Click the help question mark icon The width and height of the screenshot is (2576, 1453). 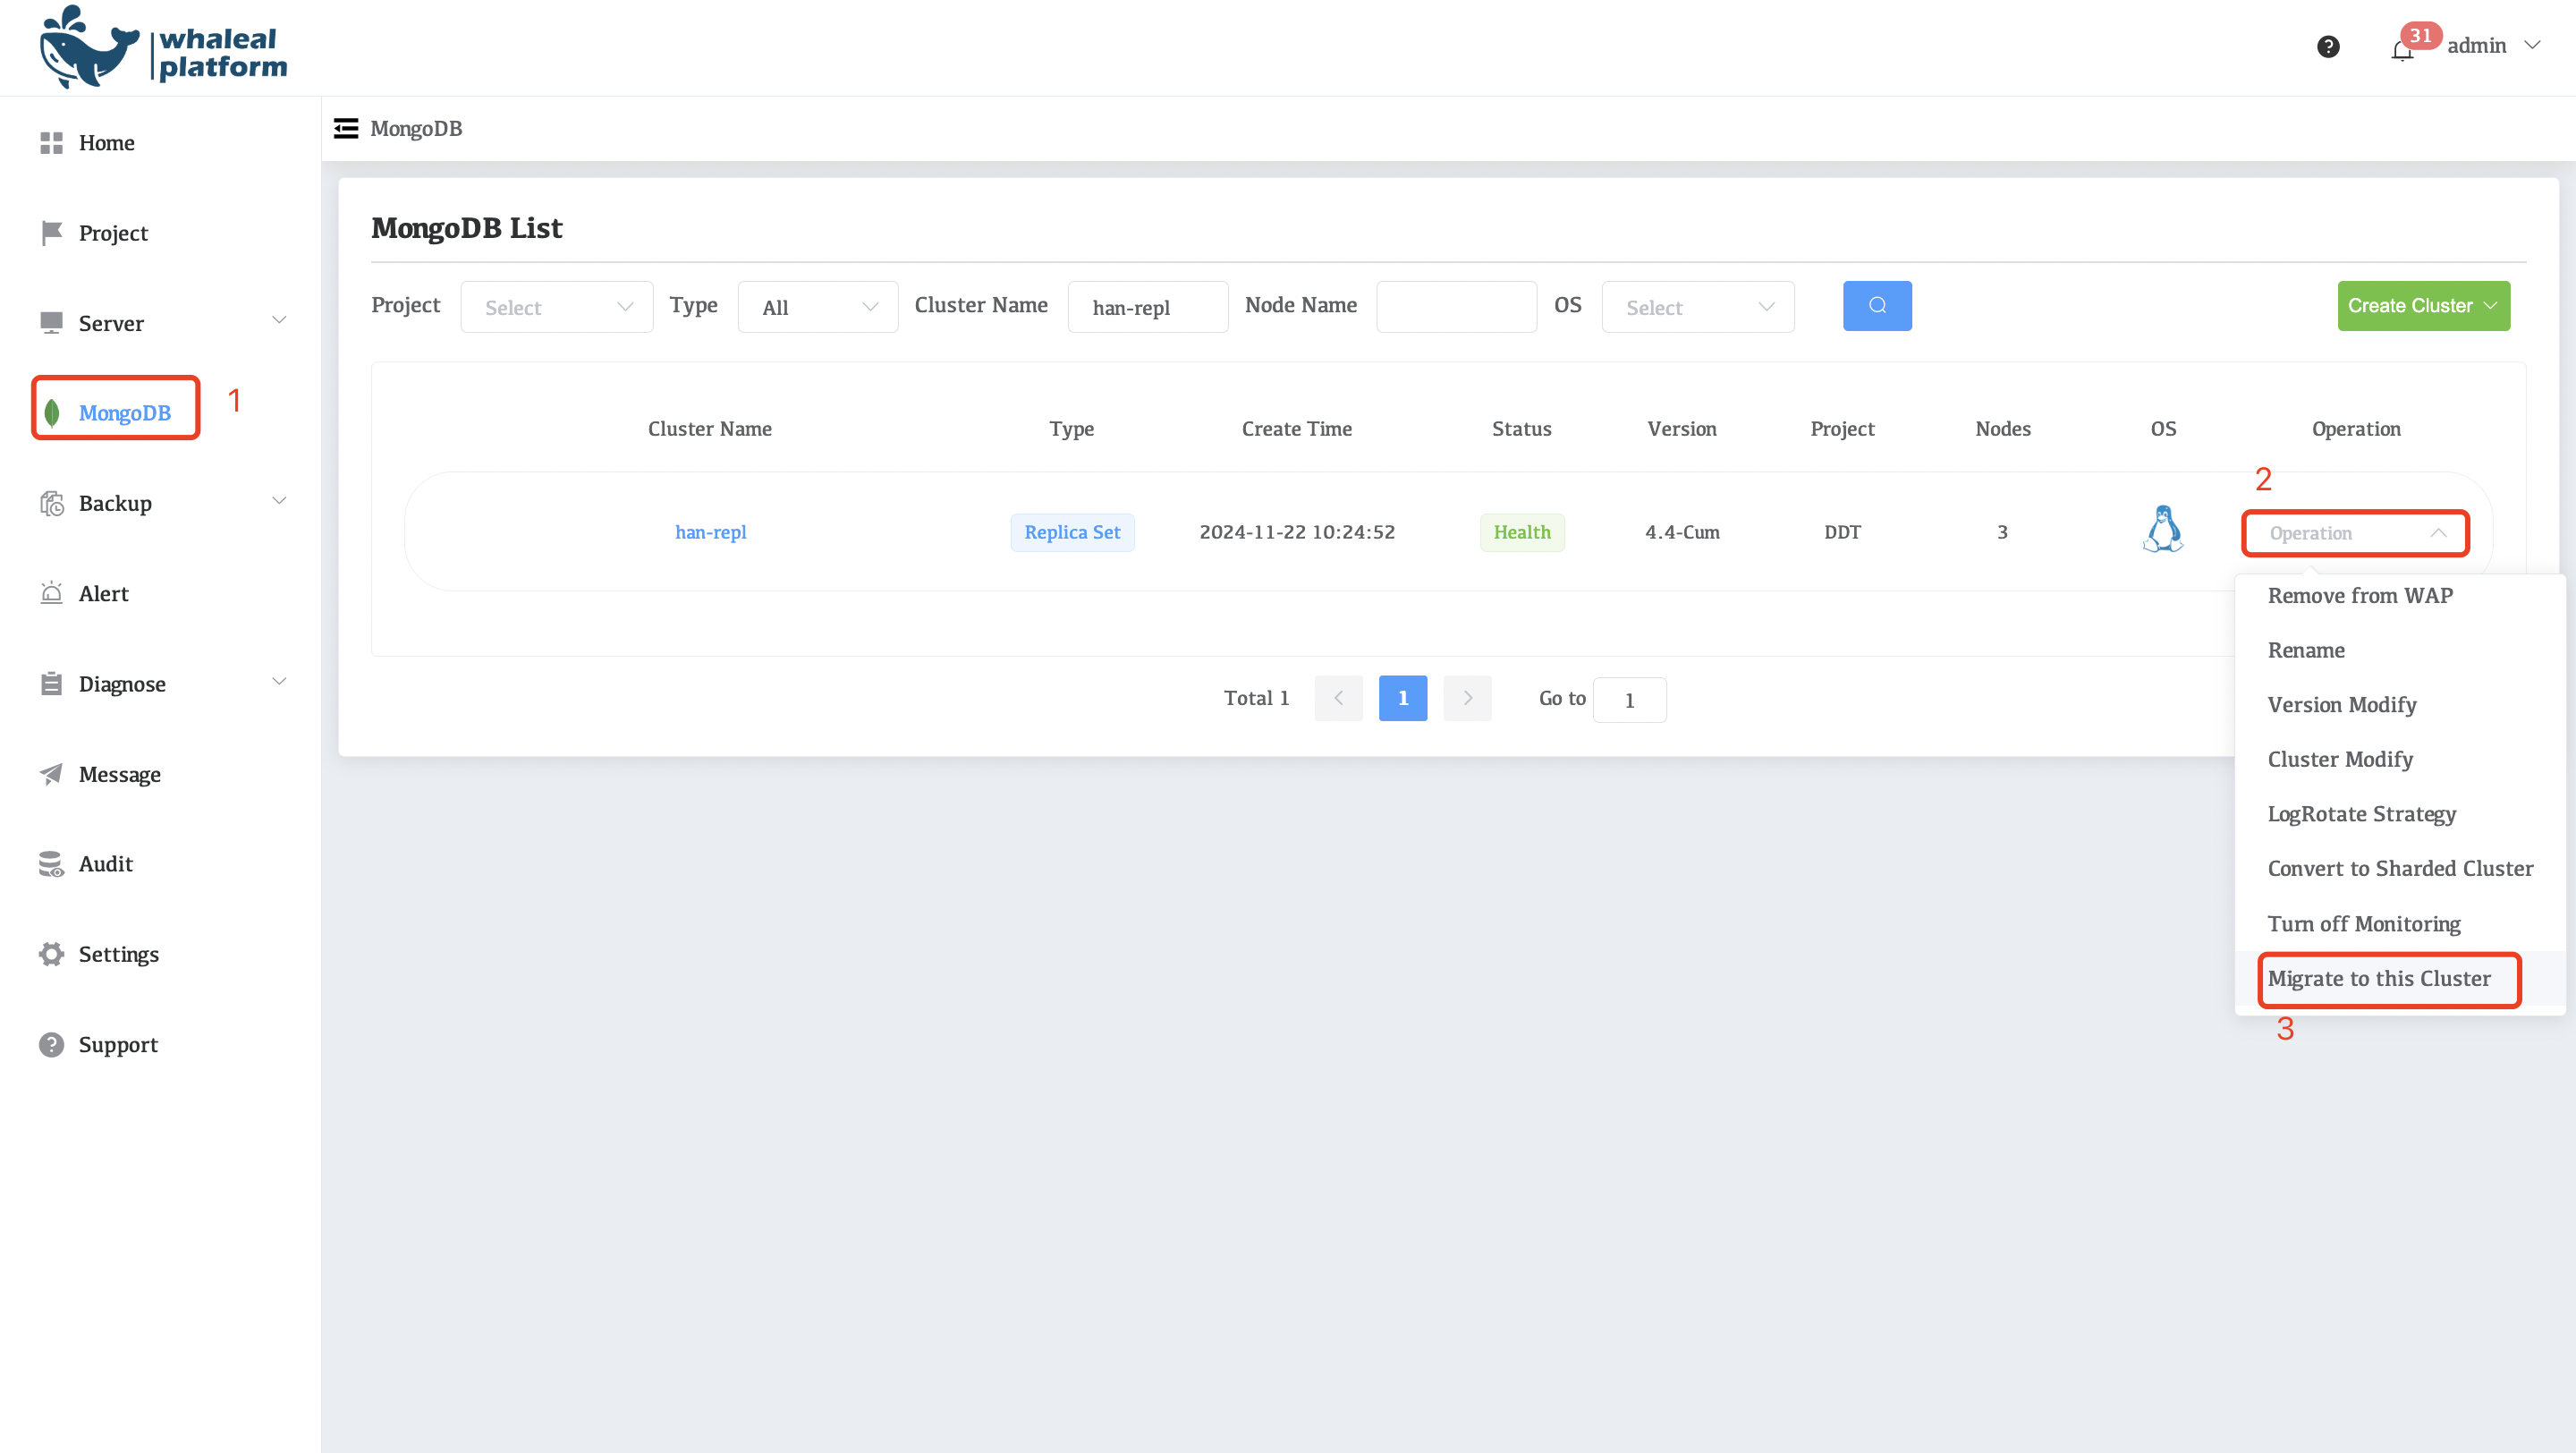pos(2328,46)
